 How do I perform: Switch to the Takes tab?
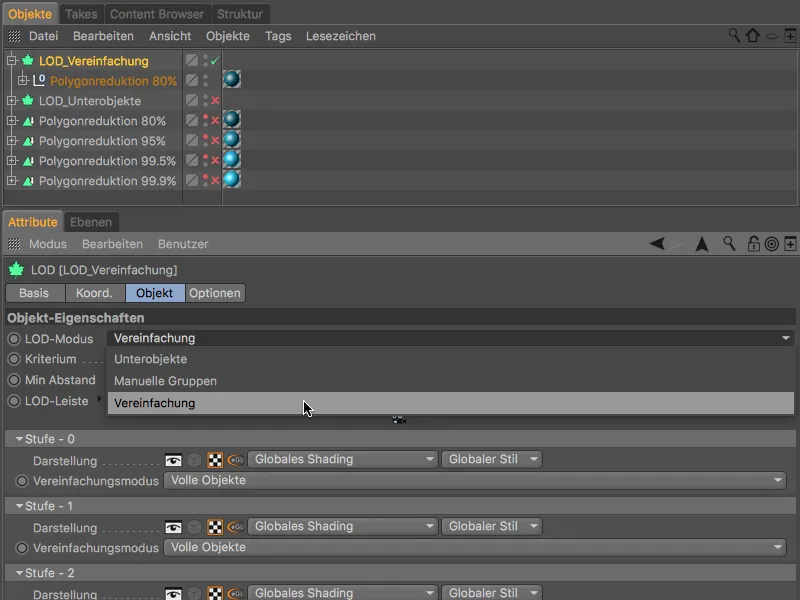point(81,14)
